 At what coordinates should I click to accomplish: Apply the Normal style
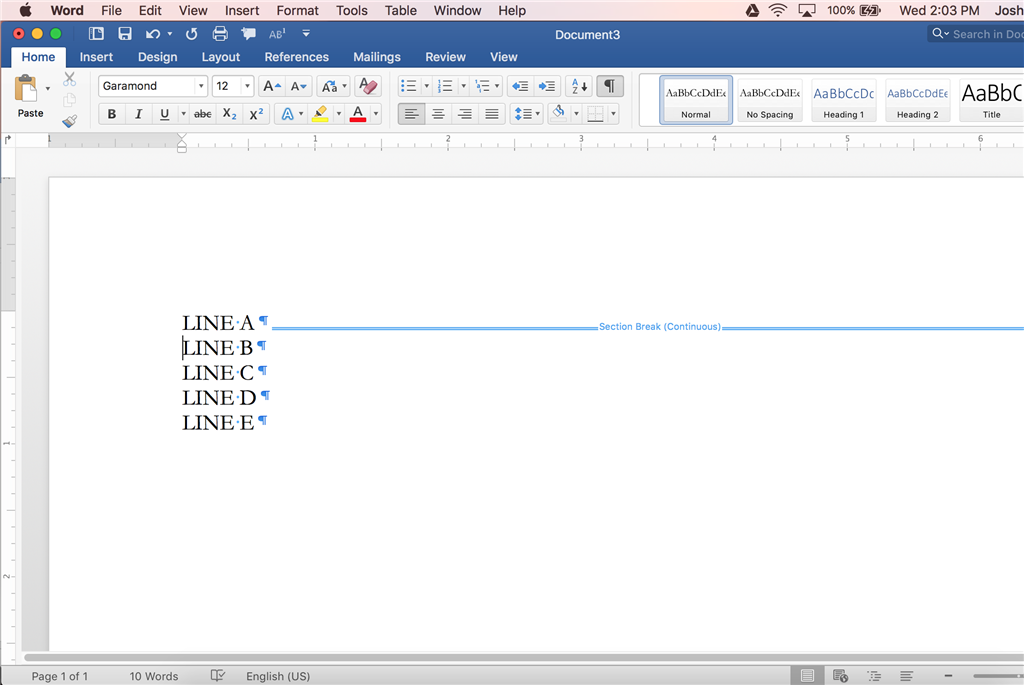[696, 100]
